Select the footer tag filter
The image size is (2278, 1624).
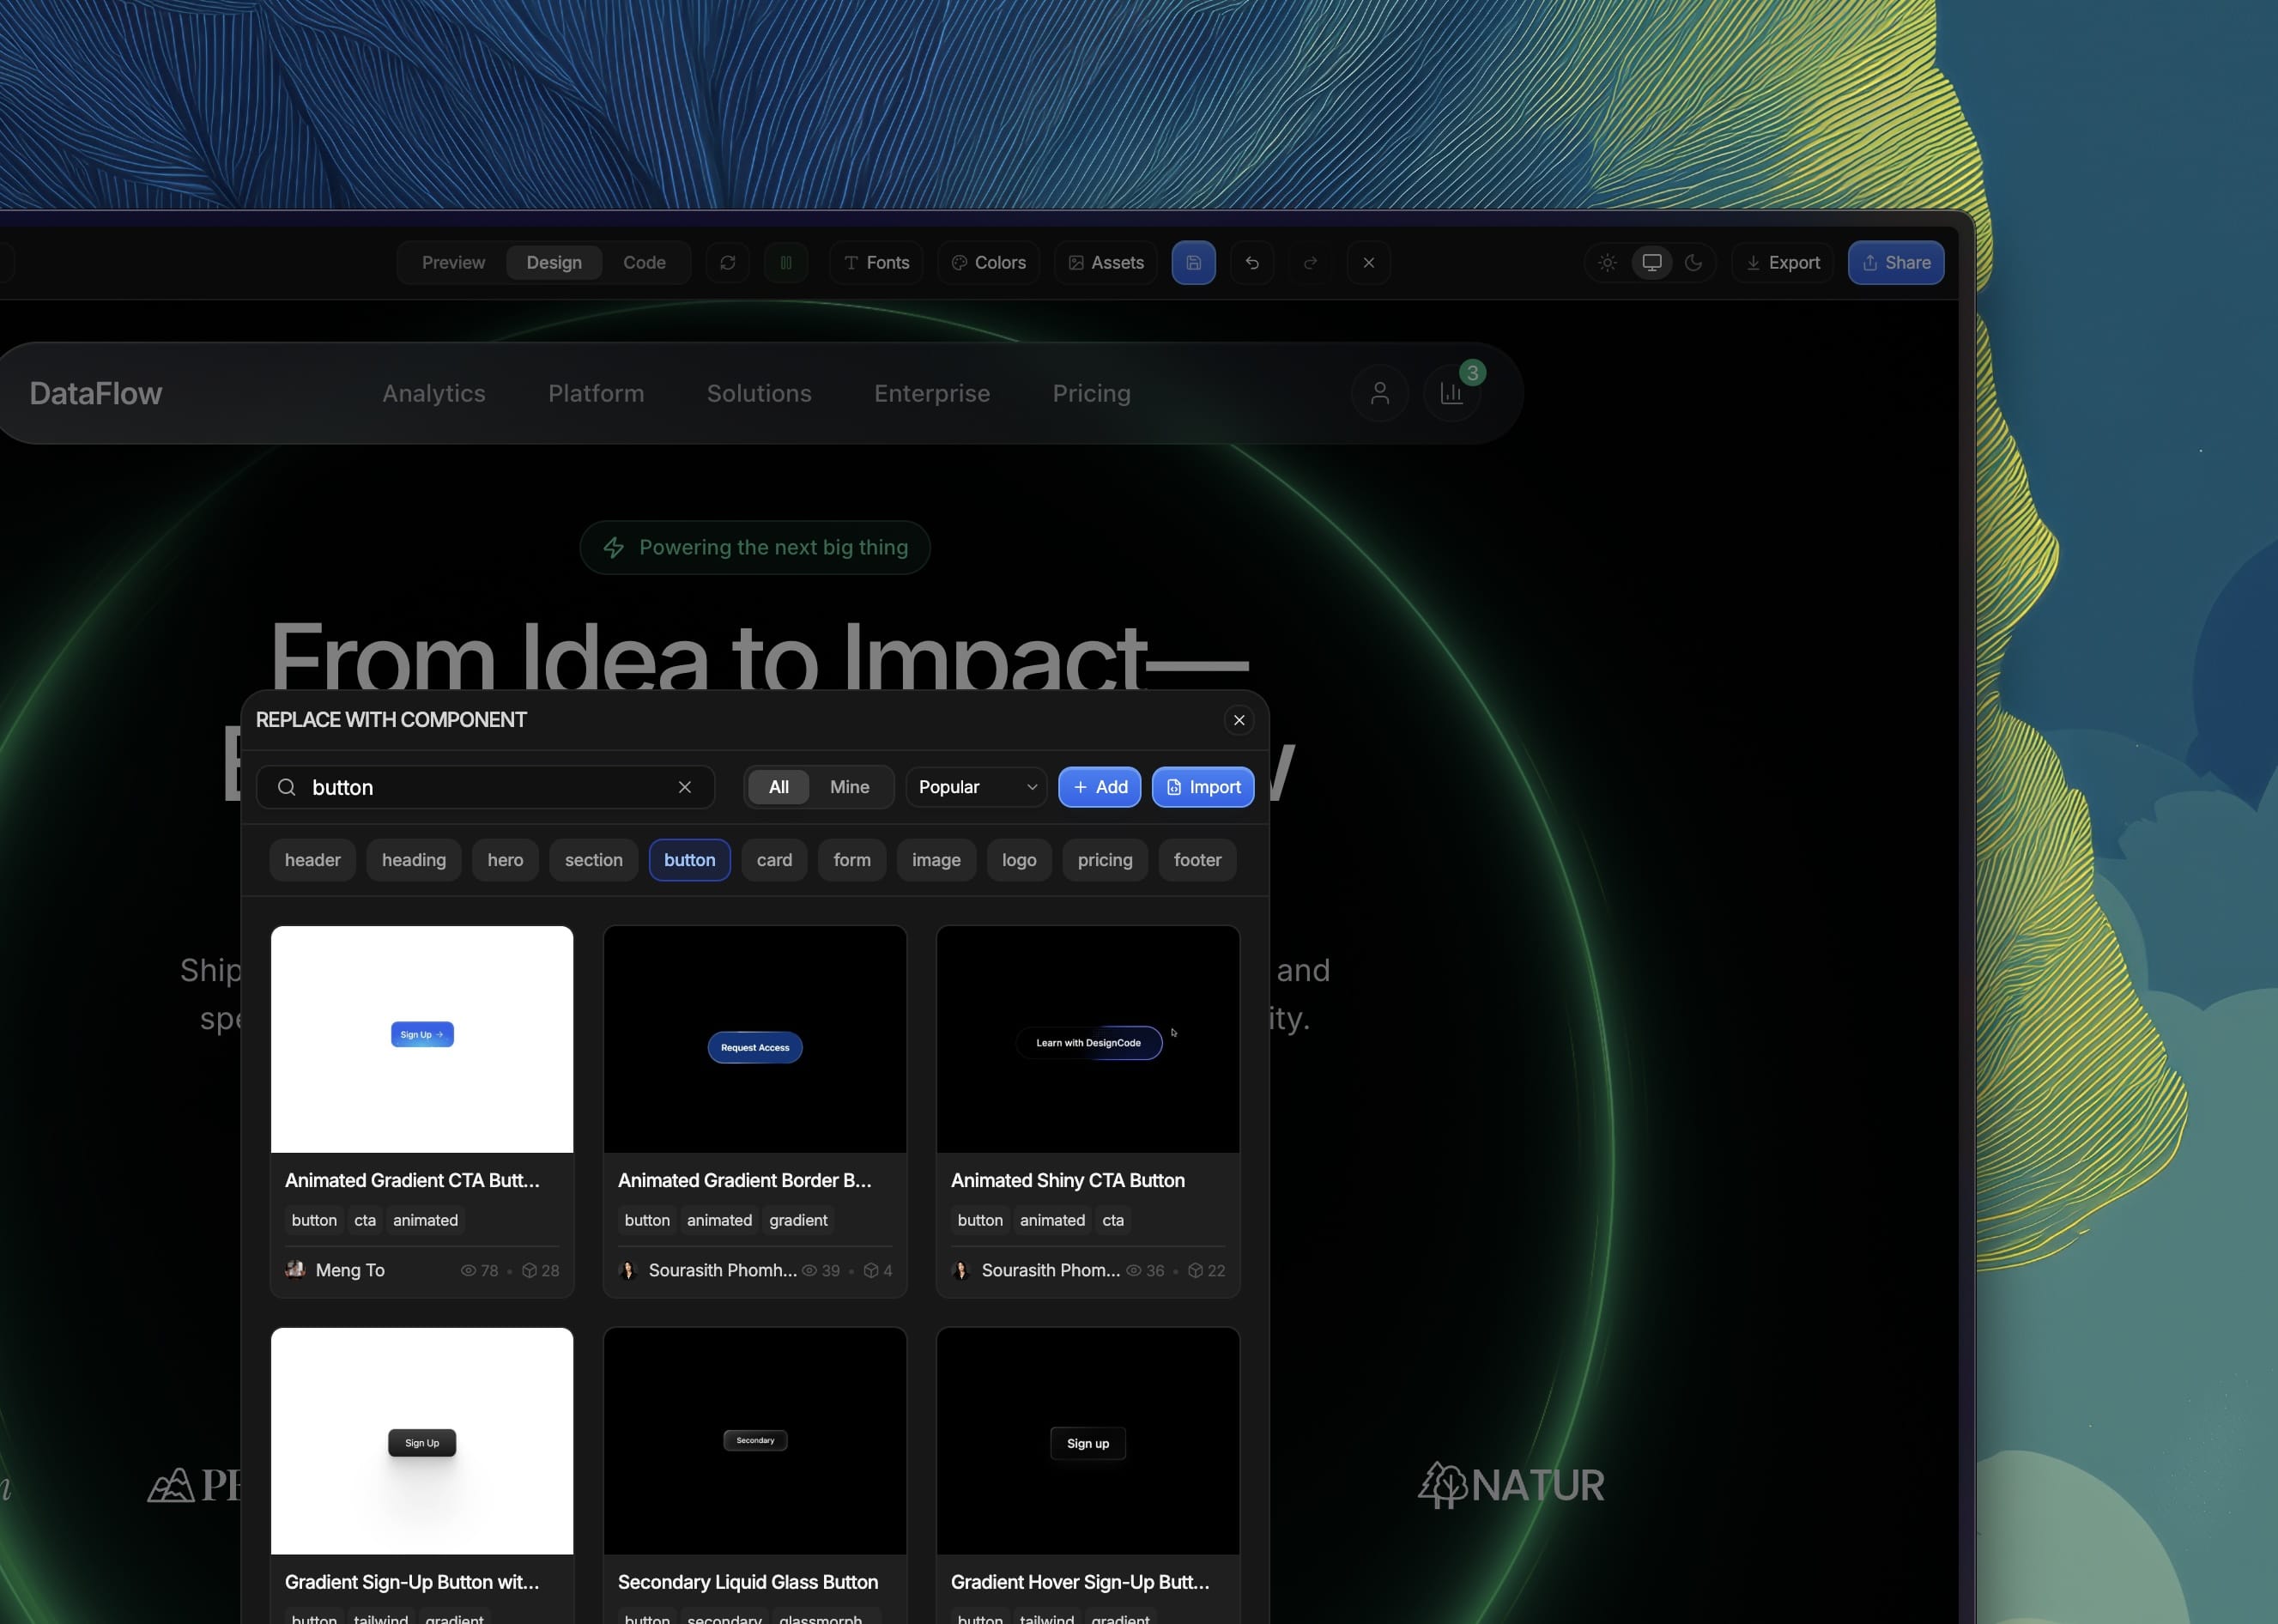click(x=1197, y=859)
